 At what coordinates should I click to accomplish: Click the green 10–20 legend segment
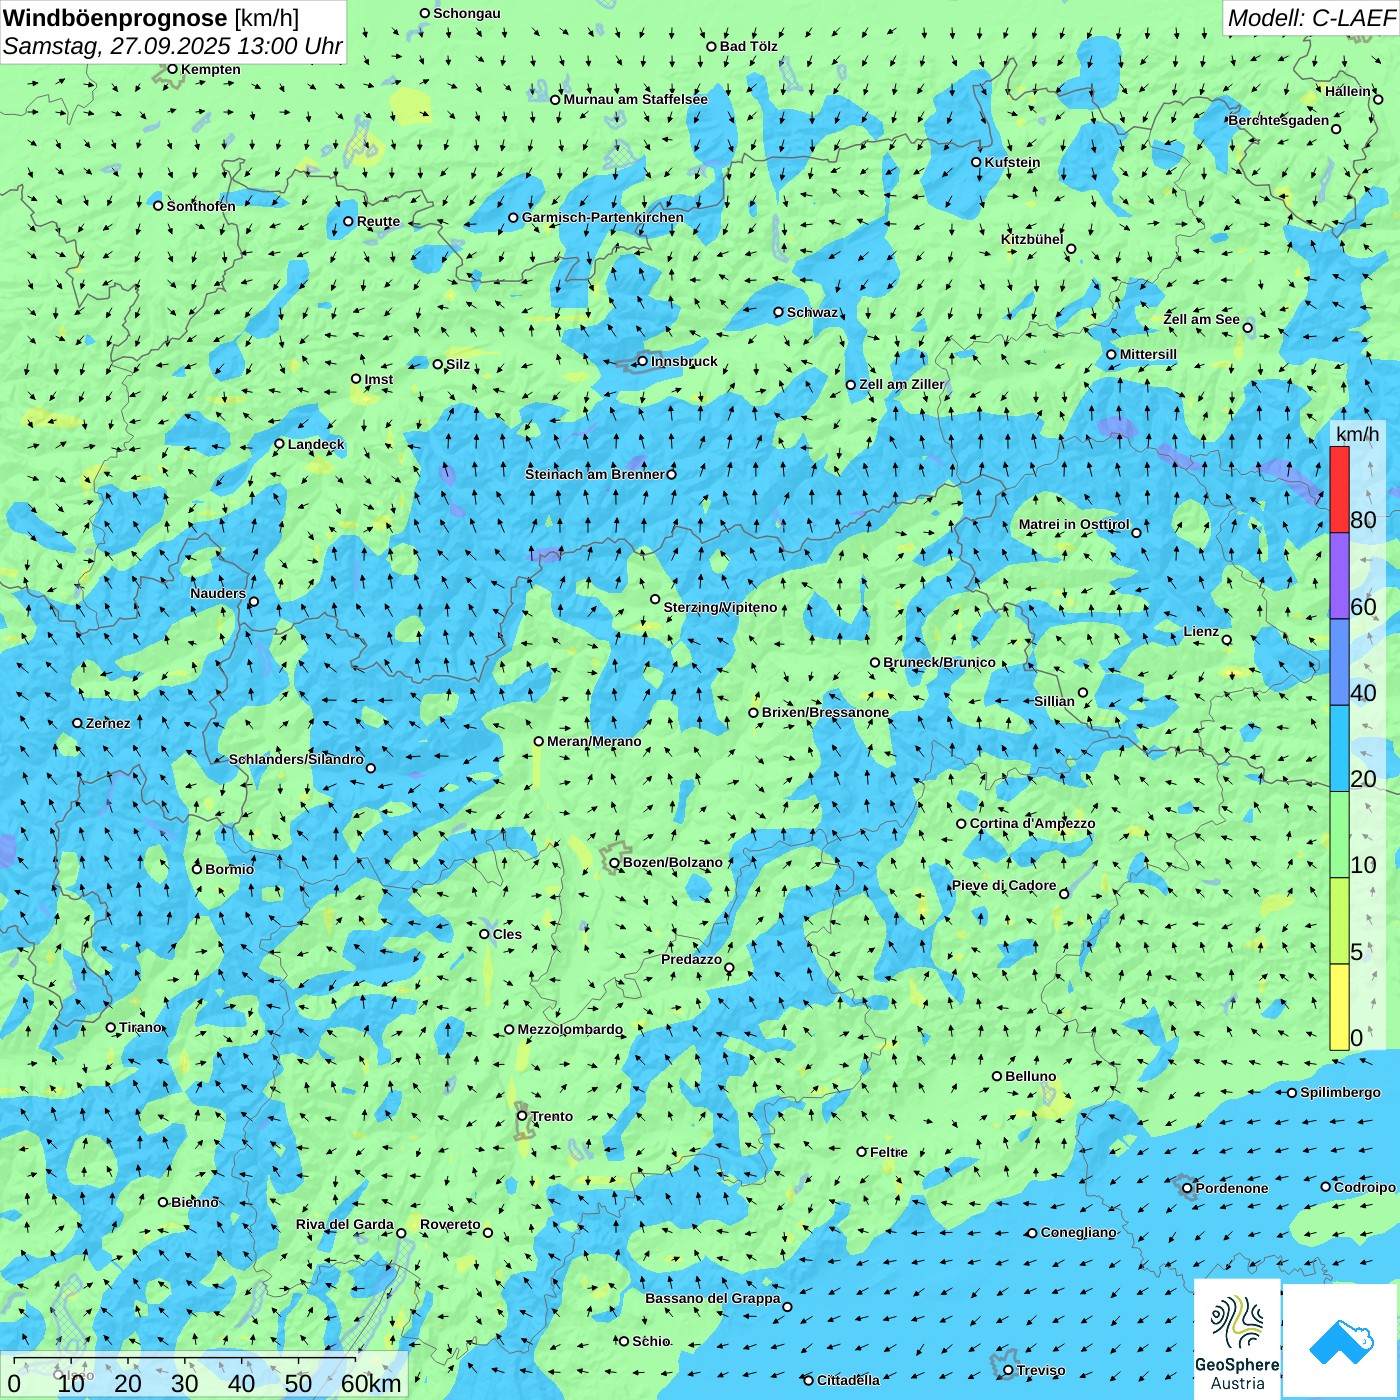pyautogui.click(x=1339, y=835)
